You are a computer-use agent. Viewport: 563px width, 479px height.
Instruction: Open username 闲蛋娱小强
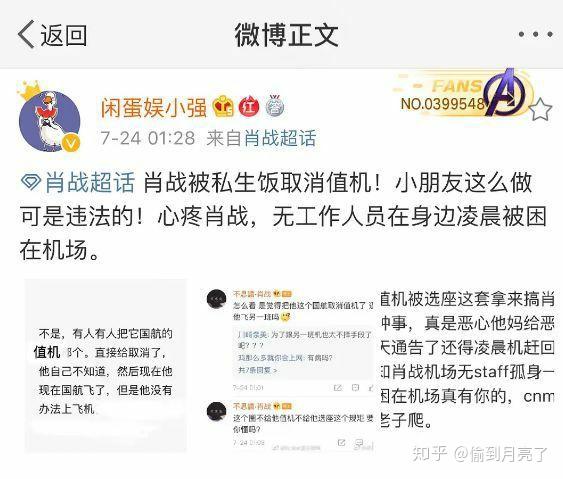(x=154, y=107)
